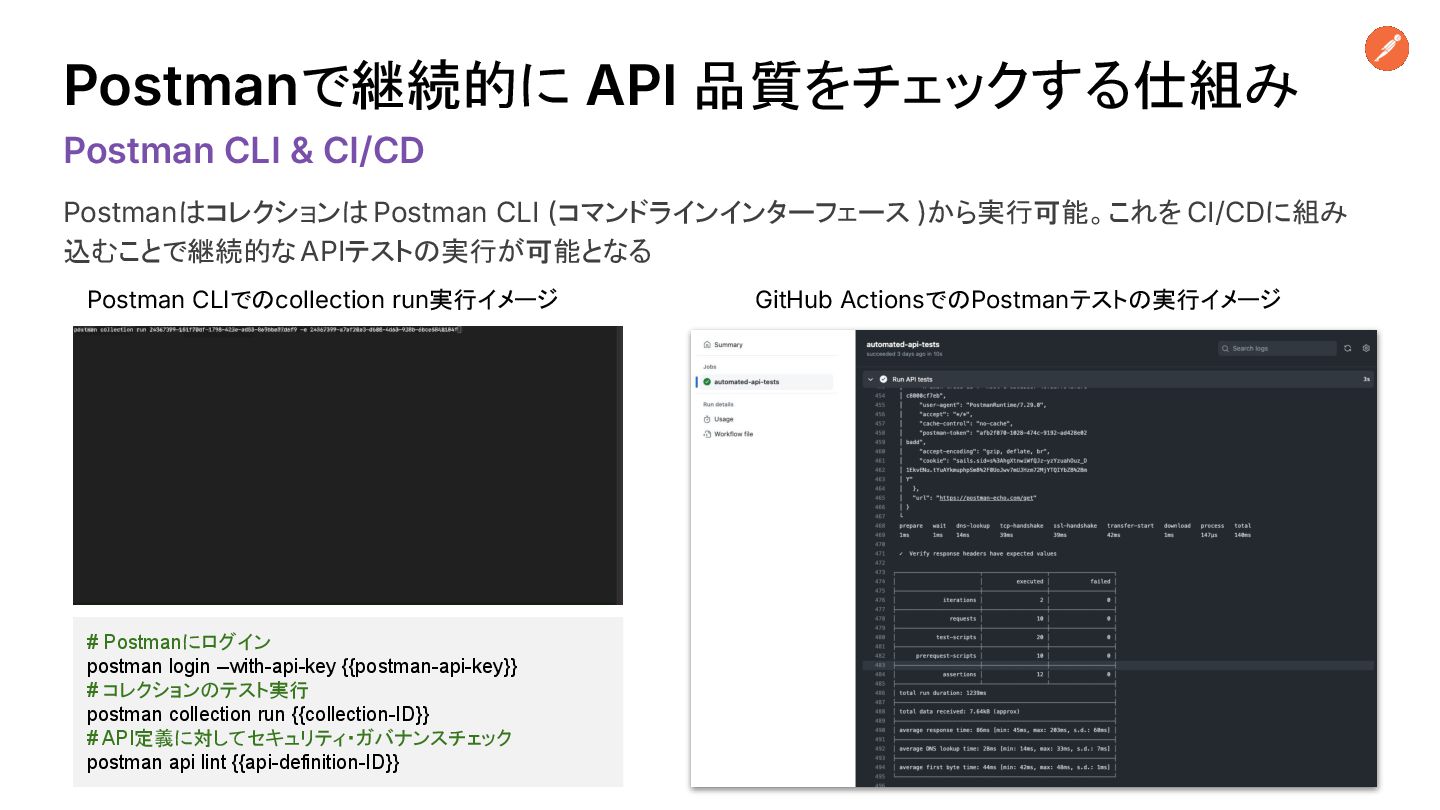Click the 'Postman CLI & CI/CD' purple subtitle
1440x810 pixels.
pos(244,150)
